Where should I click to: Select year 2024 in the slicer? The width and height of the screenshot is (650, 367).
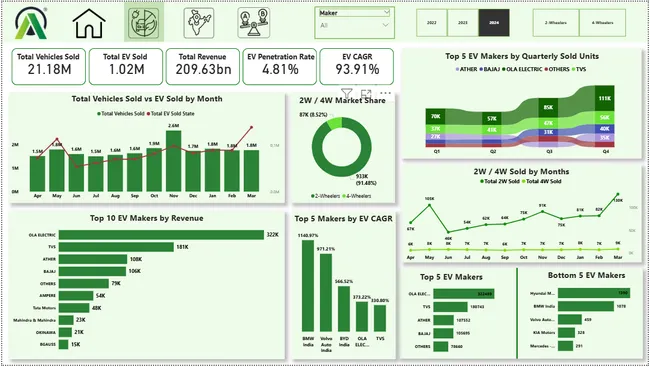click(494, 23)
